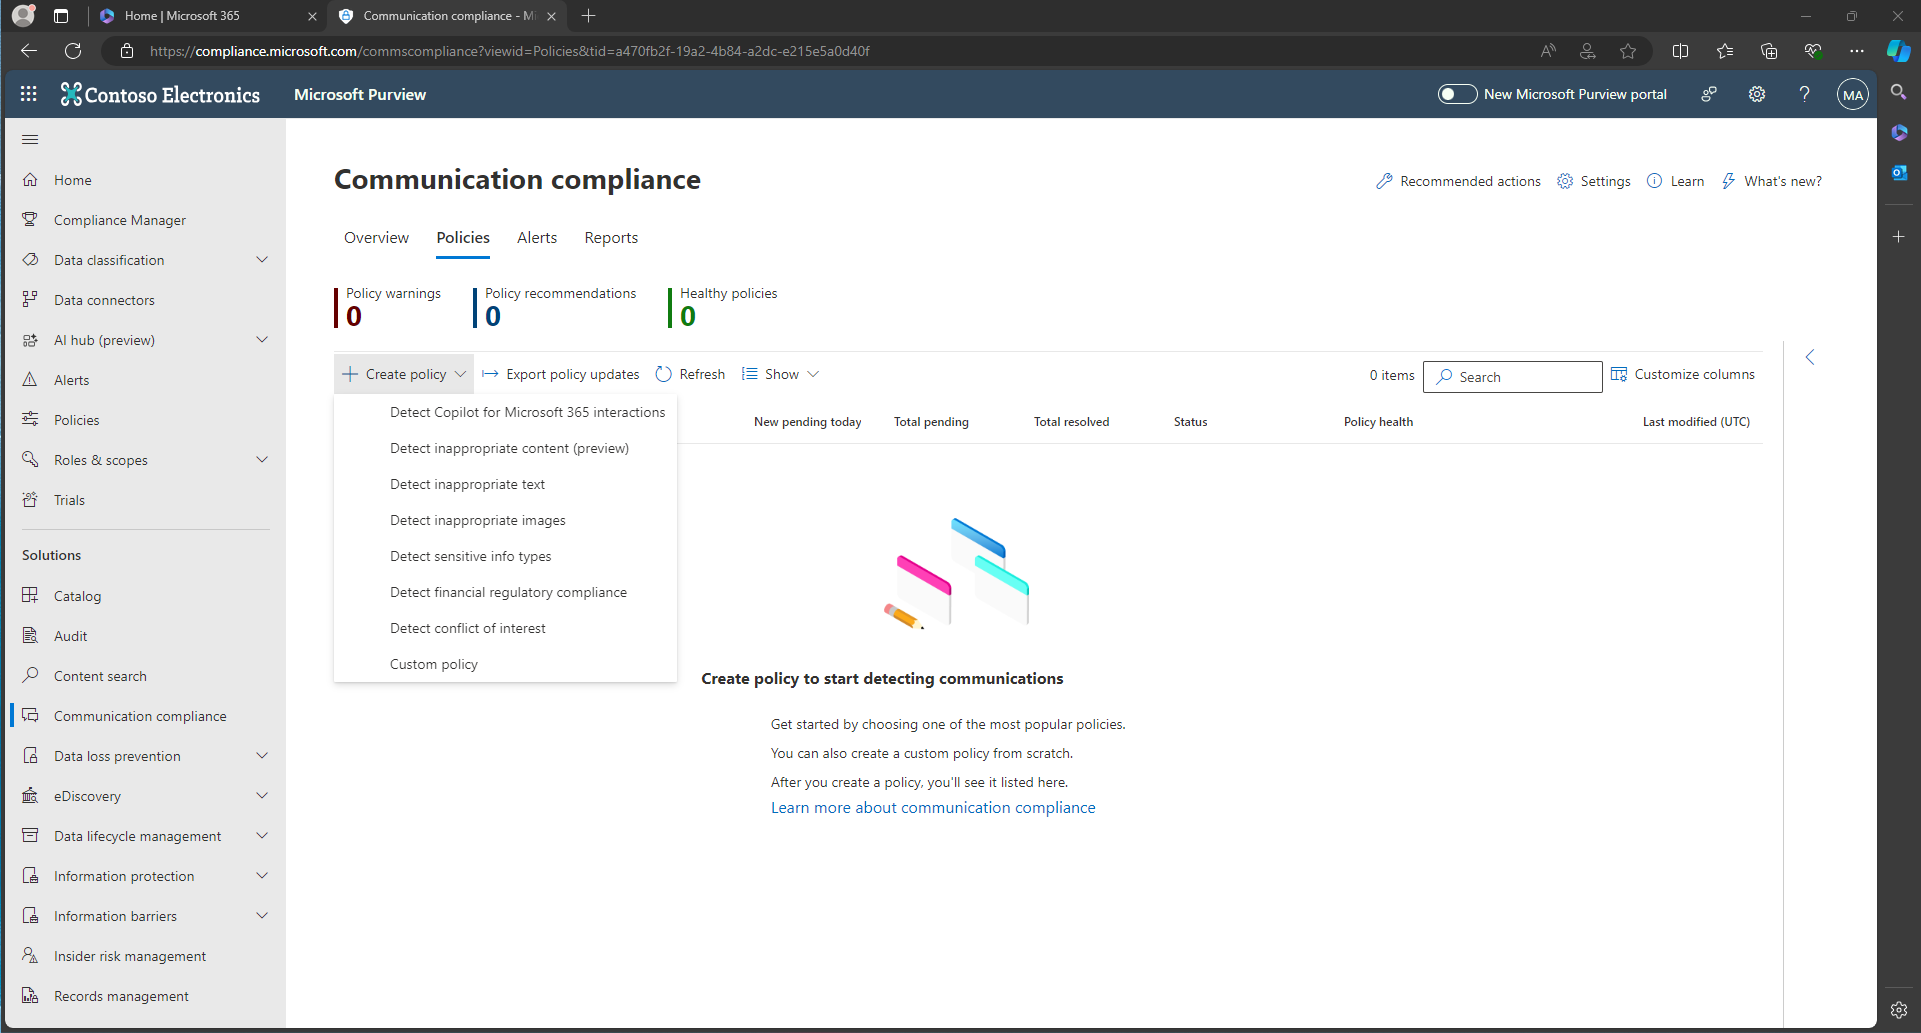Click the Refresh policies button

tap(690, 374)
